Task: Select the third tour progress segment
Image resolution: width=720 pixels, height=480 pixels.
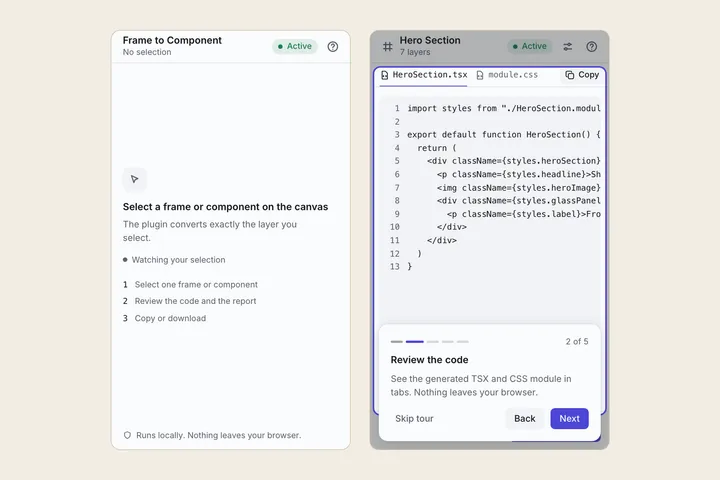Action: coord(433,342)
